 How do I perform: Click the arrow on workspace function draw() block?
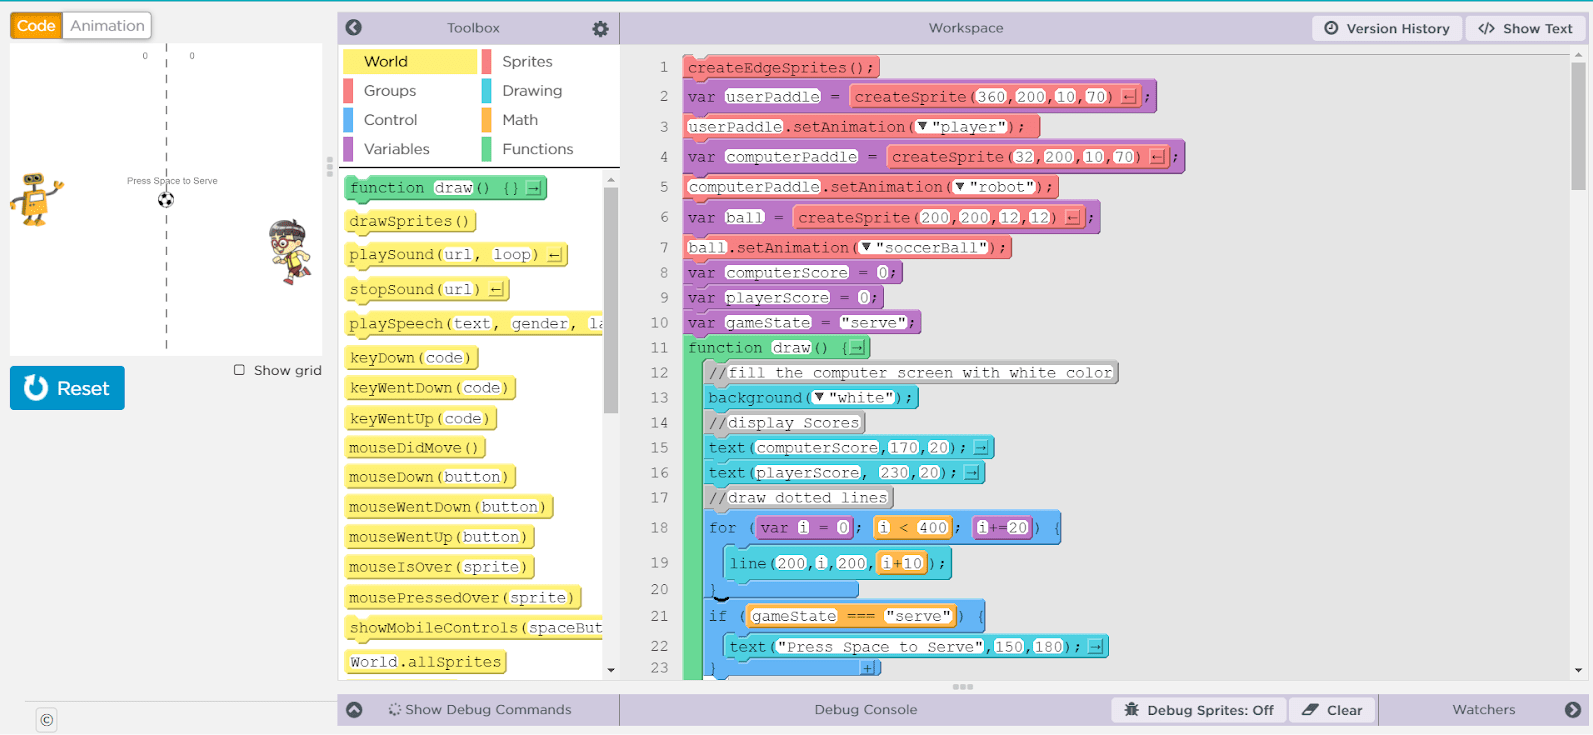coord(857,348)
